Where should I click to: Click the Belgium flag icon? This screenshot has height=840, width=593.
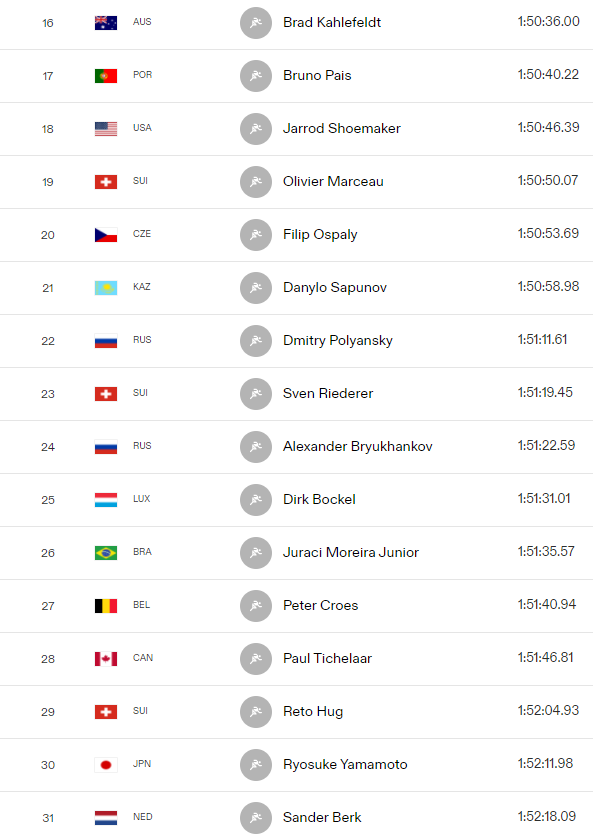(106, 605)
